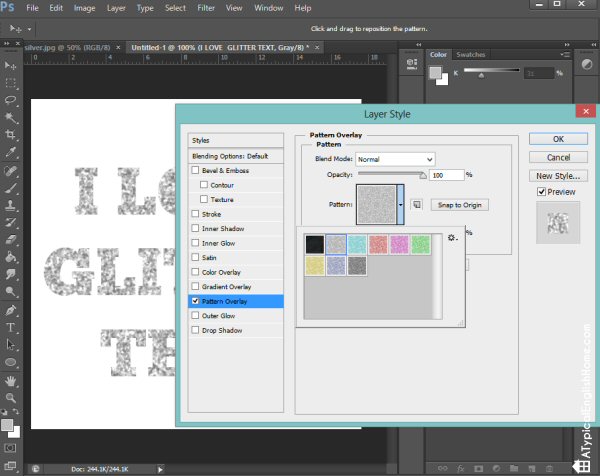
Task: Enable Inner Shadow checkbox
Action: (195, 228)
